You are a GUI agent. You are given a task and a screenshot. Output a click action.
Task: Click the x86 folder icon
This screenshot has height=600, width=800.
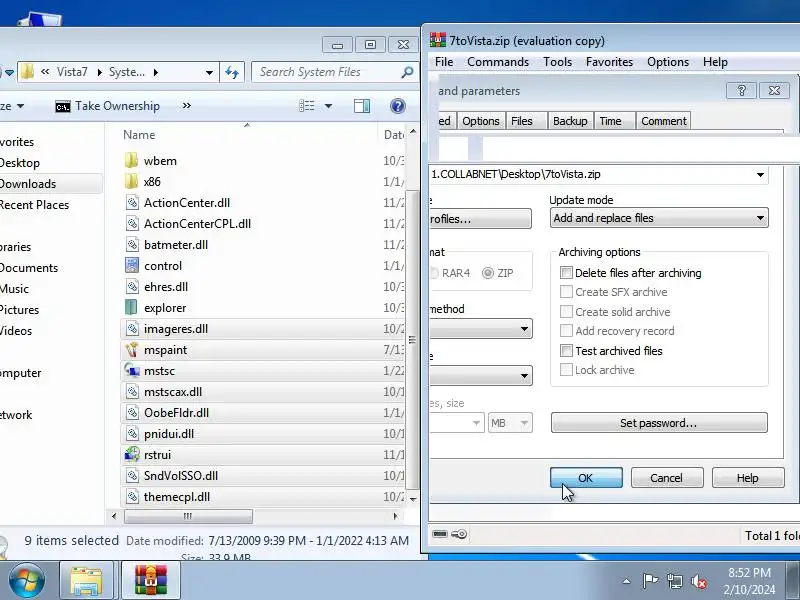[131, 182]
